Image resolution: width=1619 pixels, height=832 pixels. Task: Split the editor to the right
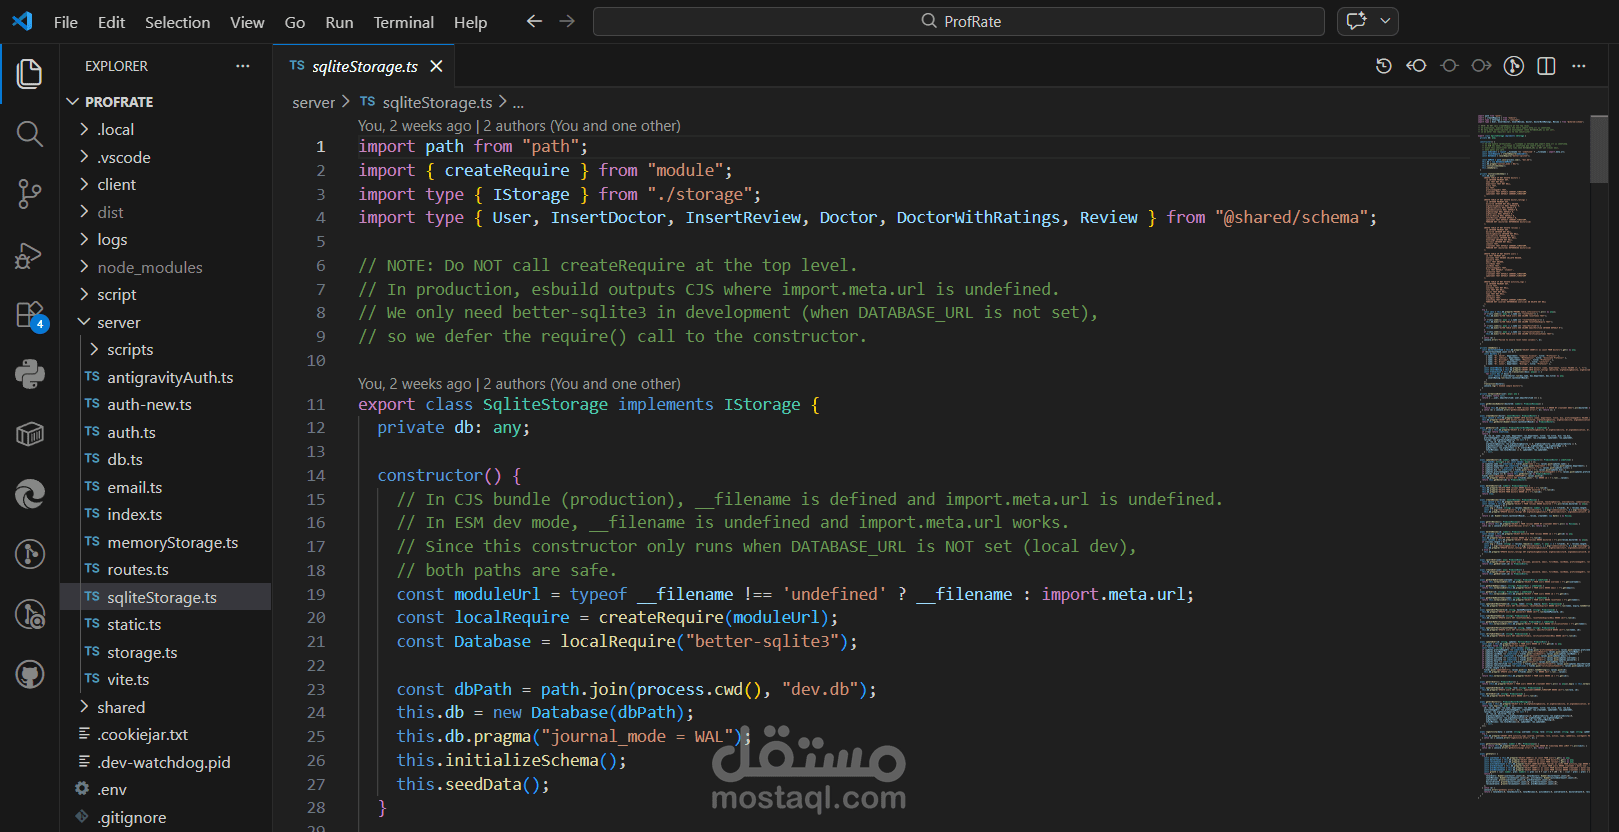click(1546, 66)
